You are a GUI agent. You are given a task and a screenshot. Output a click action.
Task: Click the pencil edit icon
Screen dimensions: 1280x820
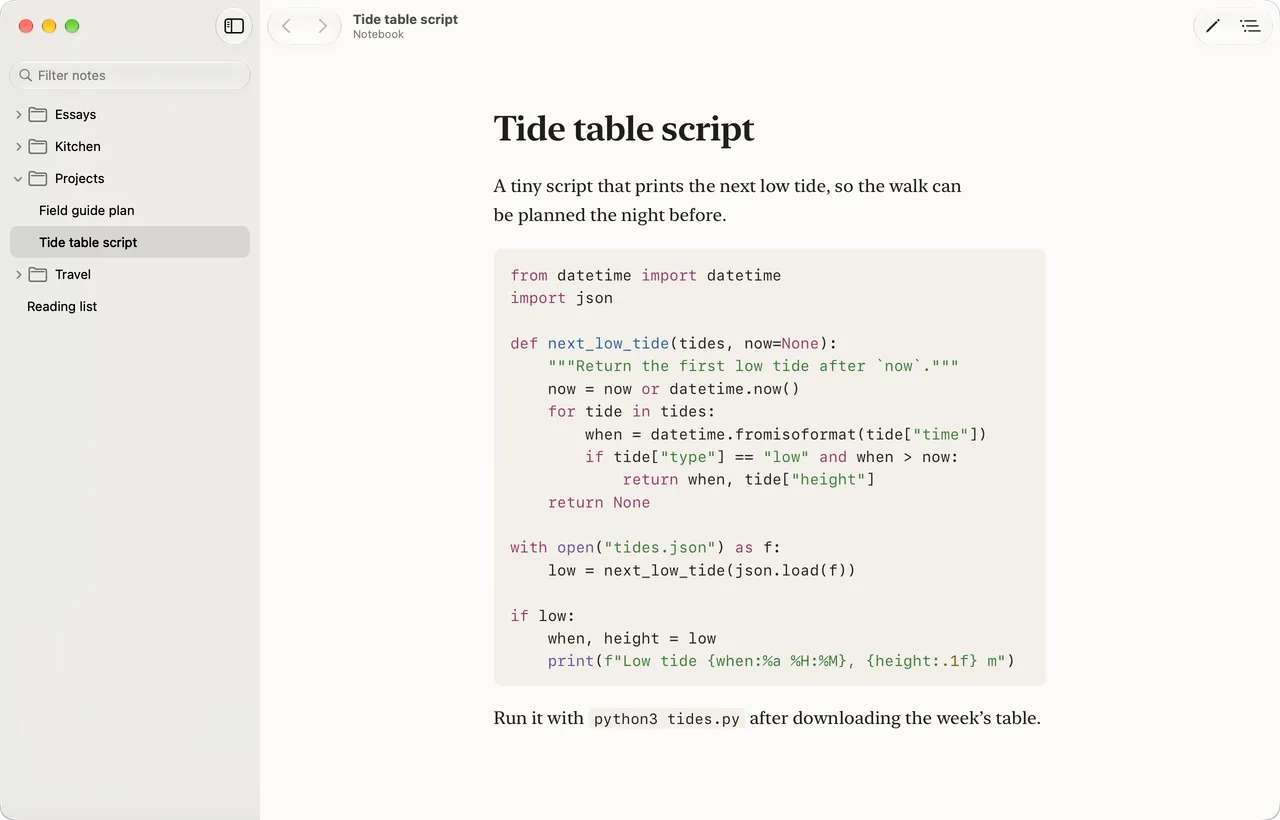1213,26
